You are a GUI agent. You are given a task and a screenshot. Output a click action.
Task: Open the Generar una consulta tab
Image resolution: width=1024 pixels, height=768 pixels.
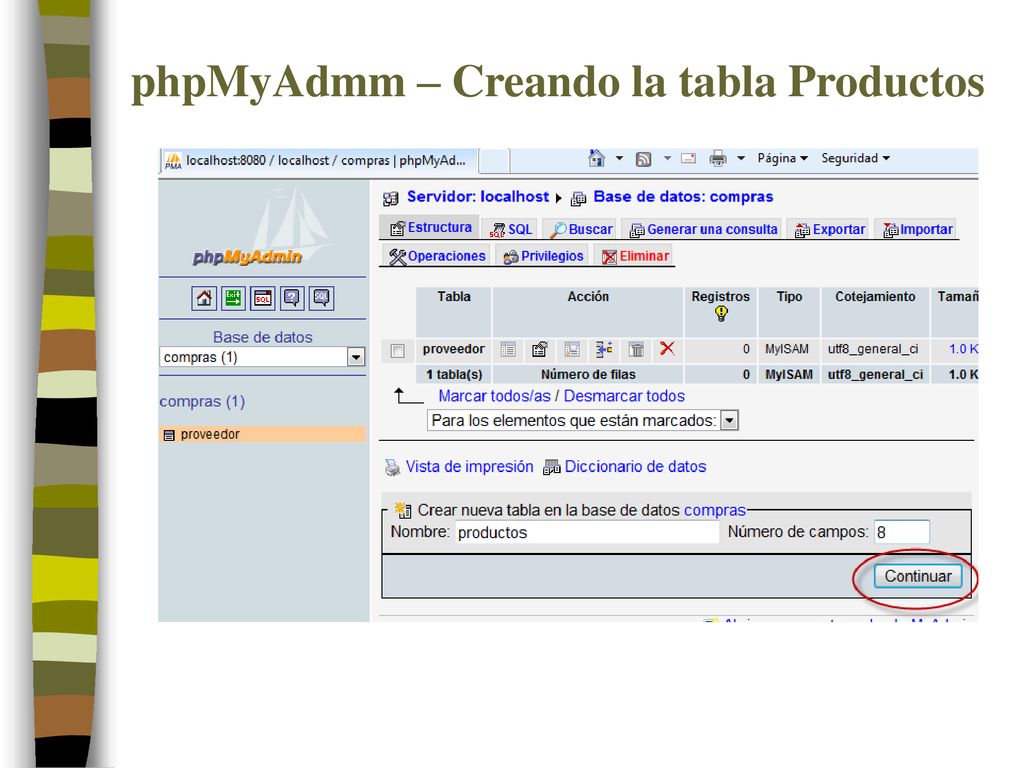click(703, 229)
